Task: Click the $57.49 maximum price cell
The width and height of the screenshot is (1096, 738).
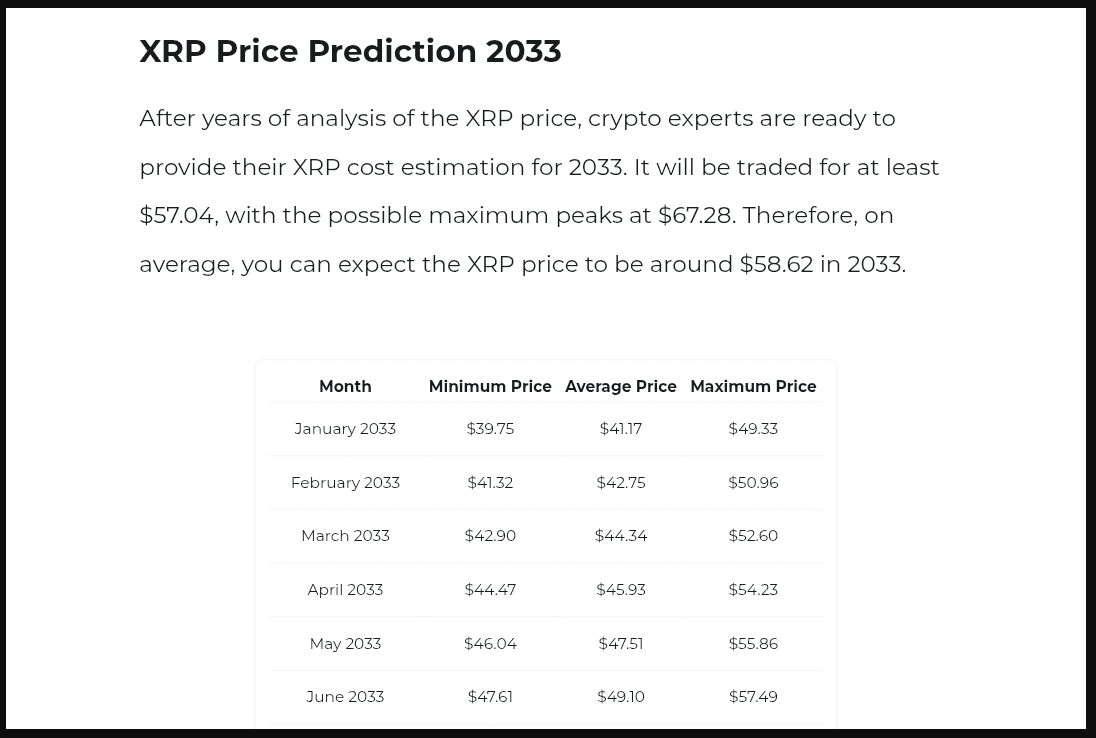Action: coord(753,696)
